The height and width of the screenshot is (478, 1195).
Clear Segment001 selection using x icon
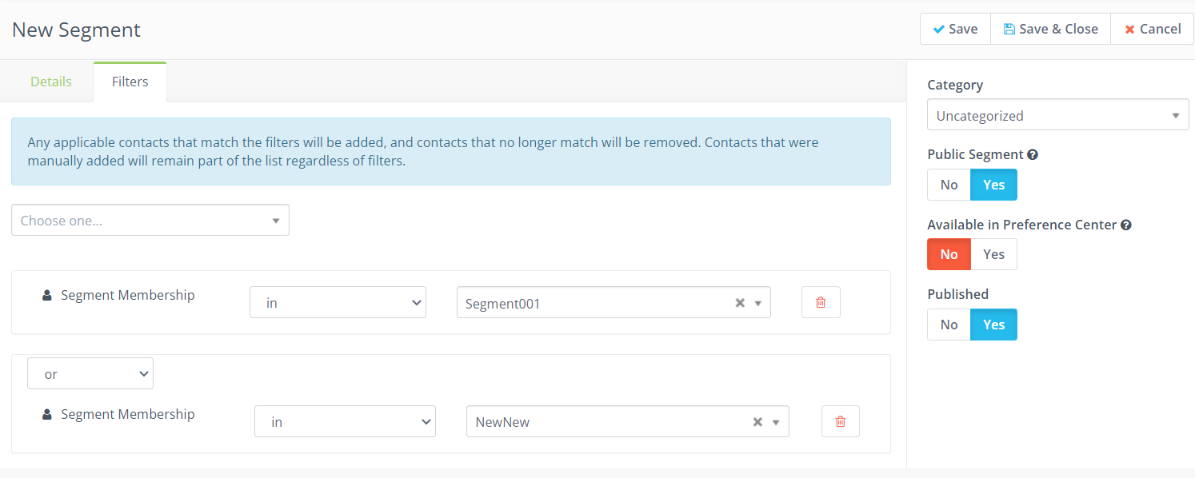(740, 303)
